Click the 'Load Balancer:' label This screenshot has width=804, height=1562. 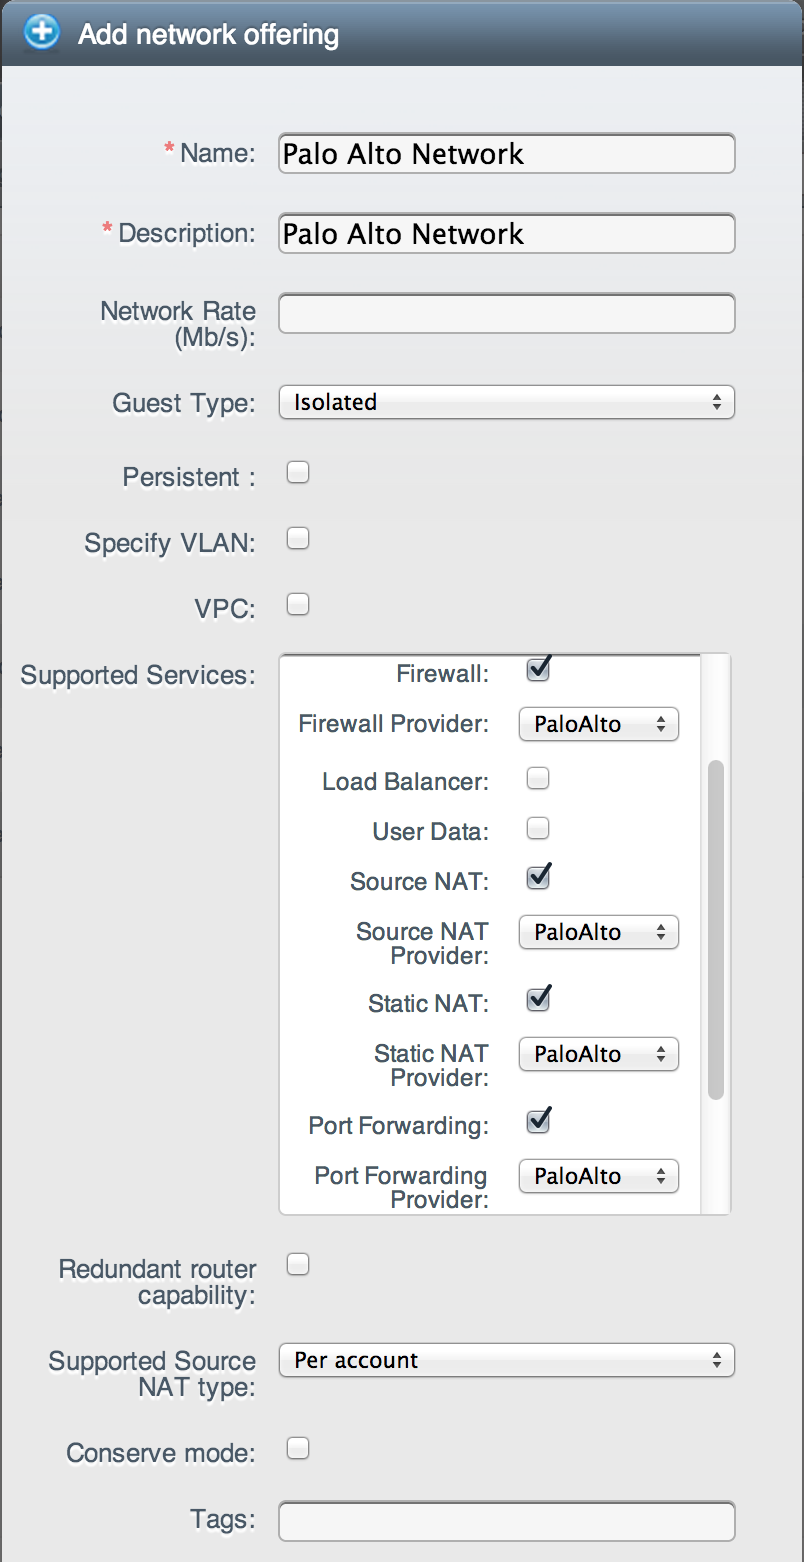[405, 782]
